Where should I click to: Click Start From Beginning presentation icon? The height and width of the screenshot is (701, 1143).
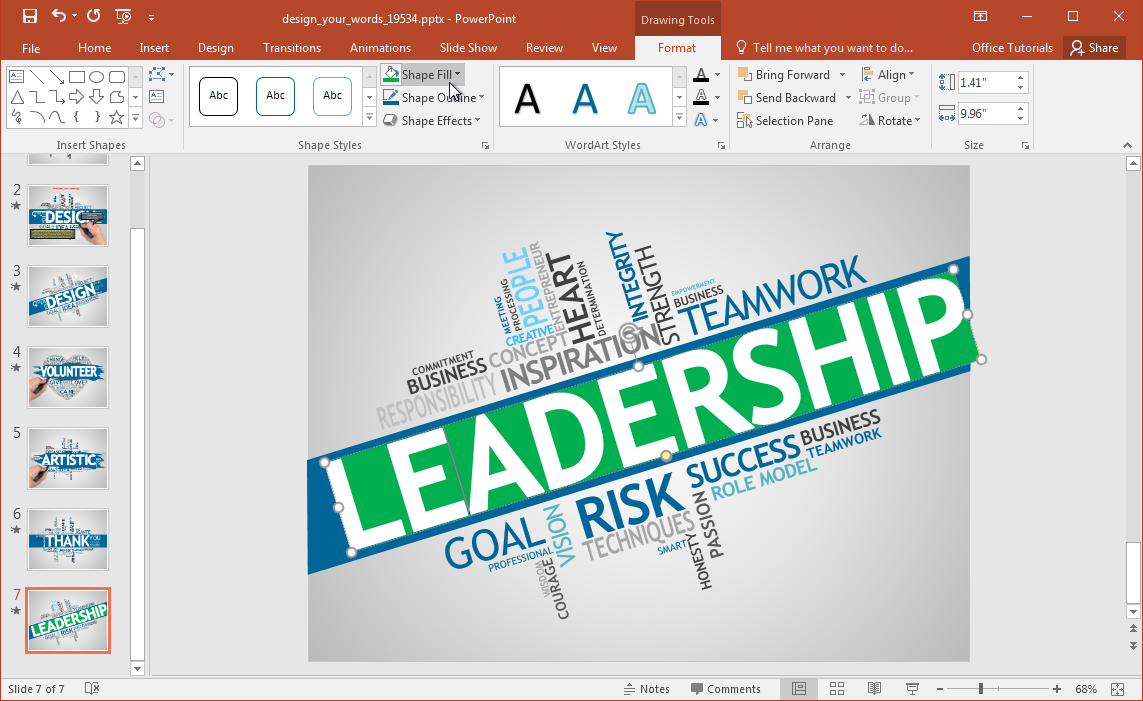[123, 16]
